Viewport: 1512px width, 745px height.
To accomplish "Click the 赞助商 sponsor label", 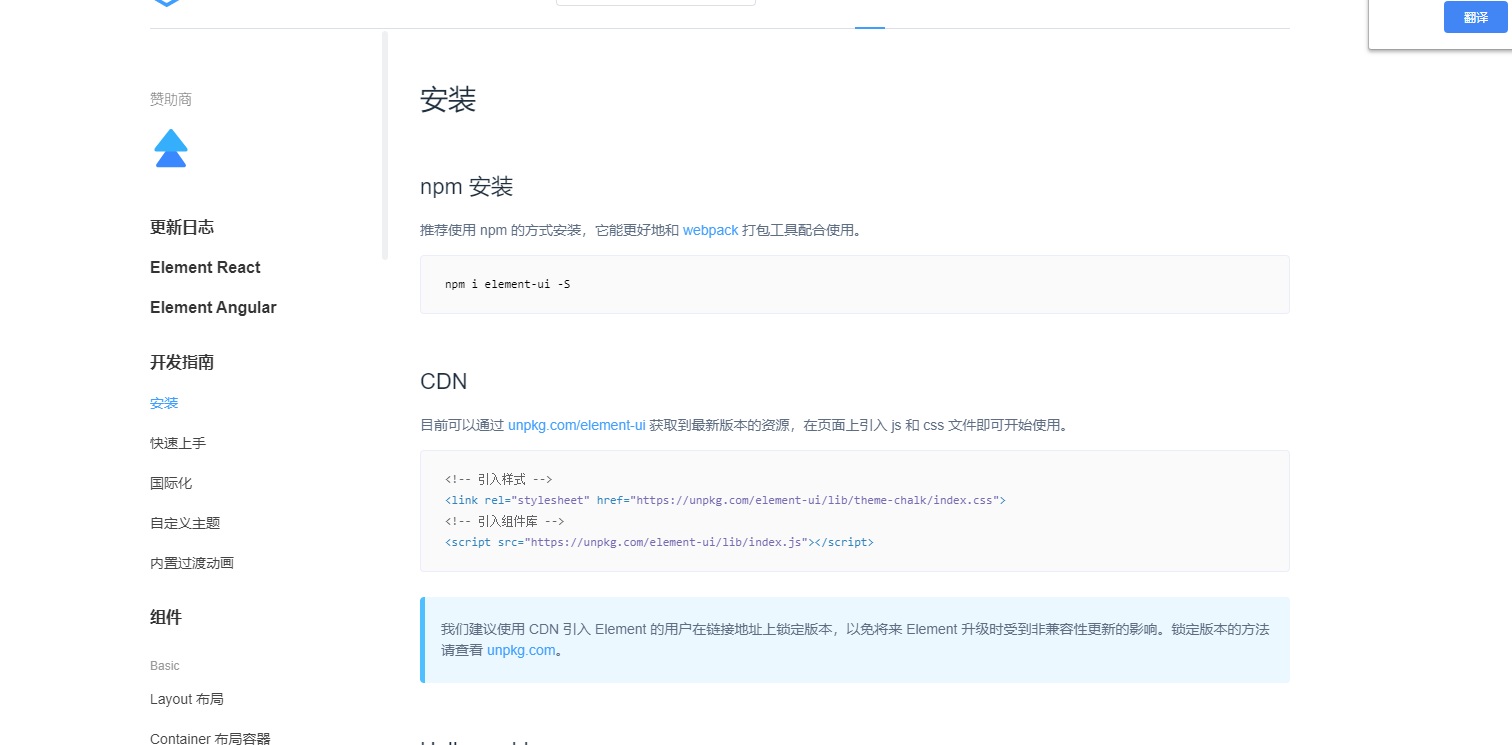I will [x=171, y=99].
